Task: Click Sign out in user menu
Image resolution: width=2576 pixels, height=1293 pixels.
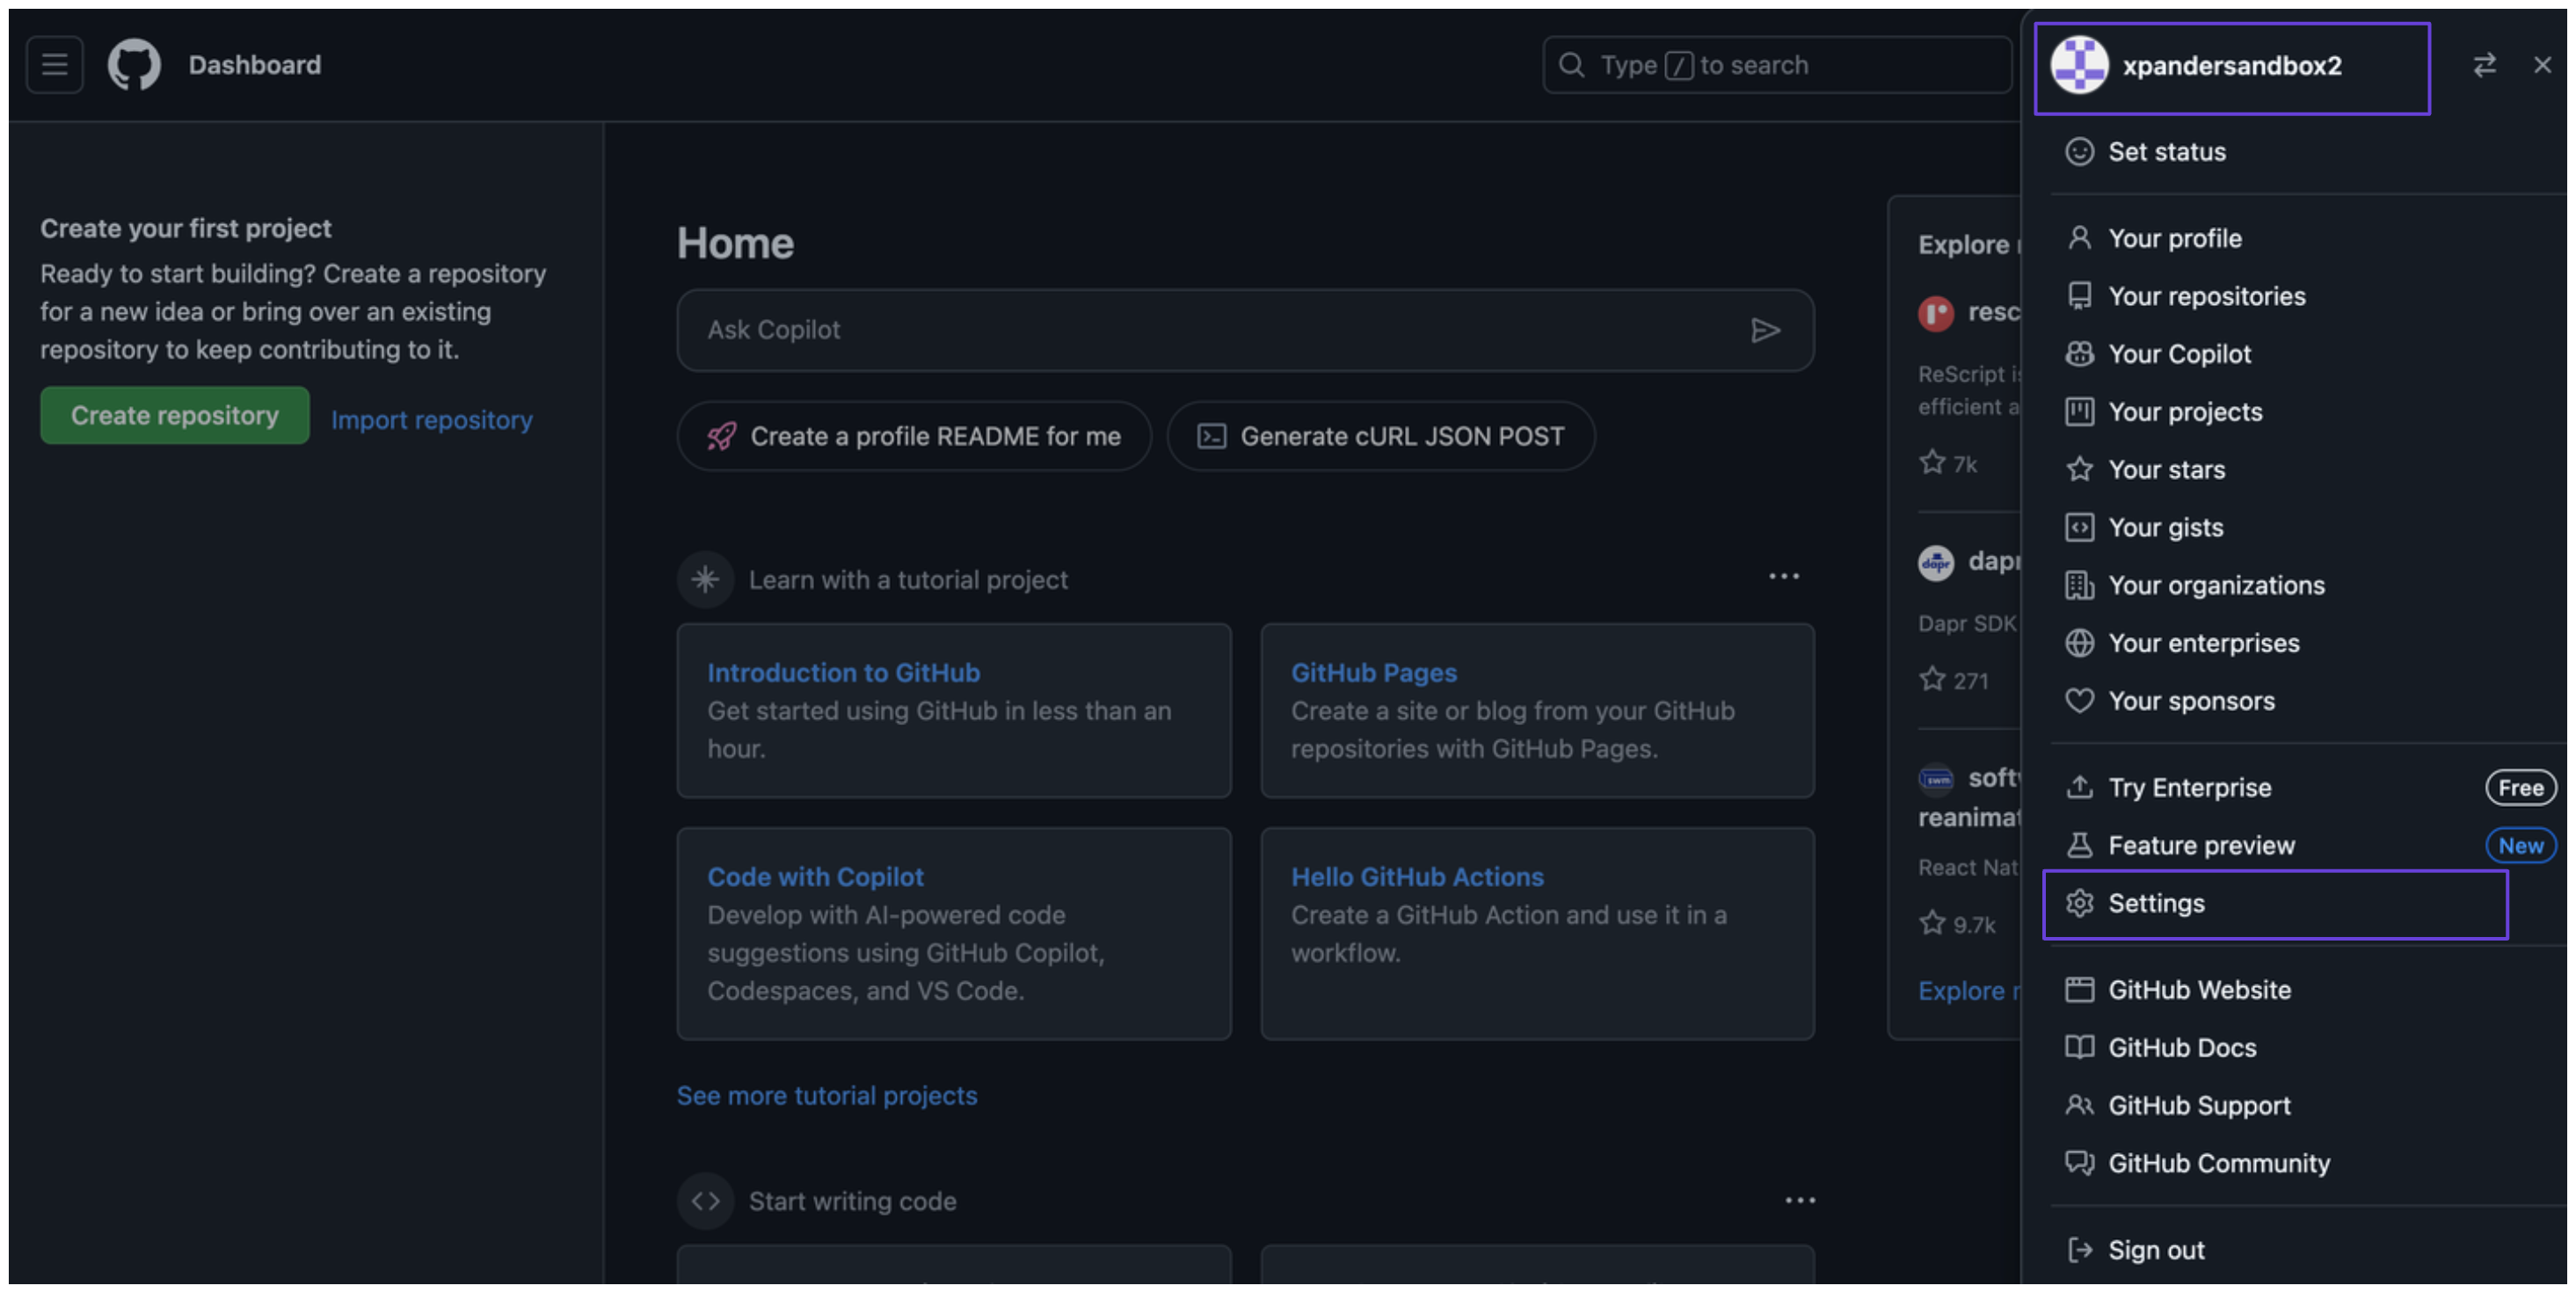Action: tap(2155, 1251)
